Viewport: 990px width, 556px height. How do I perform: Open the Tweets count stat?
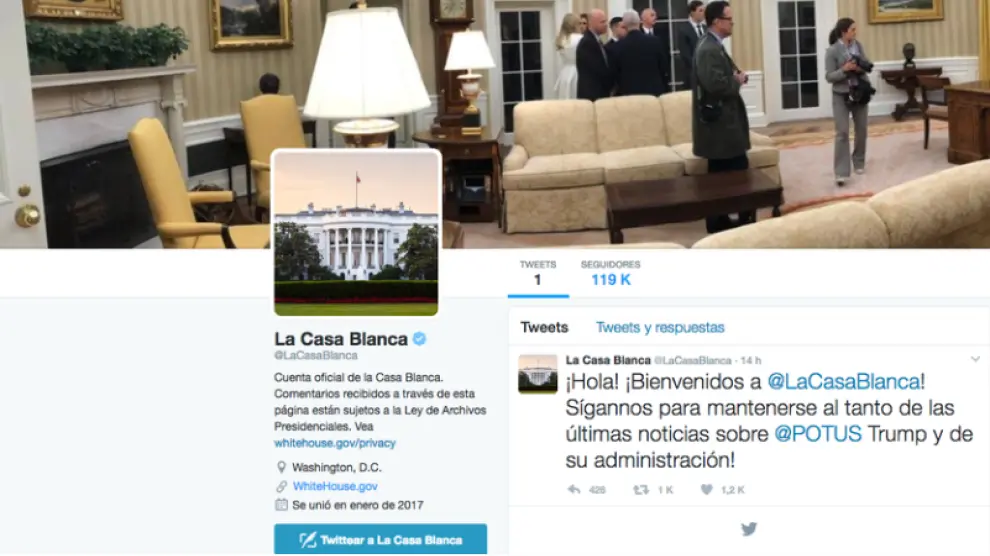pos(538,273)
